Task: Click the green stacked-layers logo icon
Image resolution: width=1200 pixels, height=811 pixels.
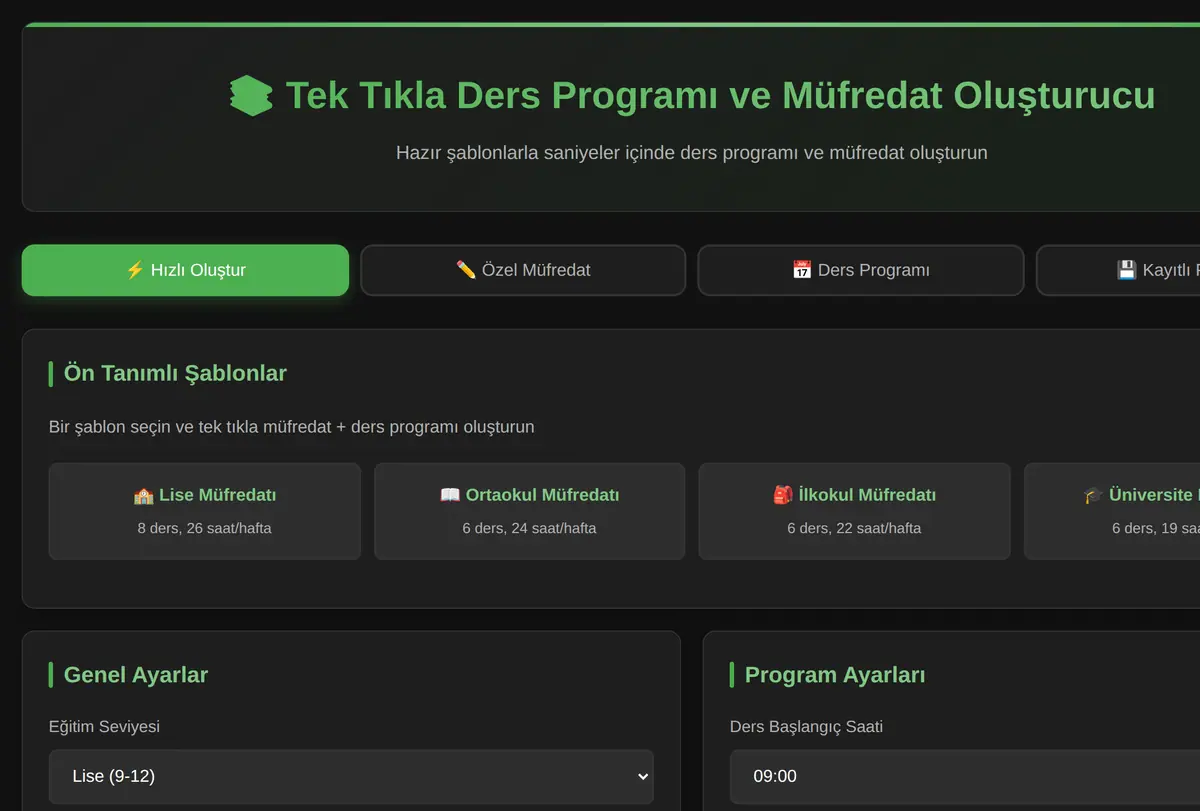Action: (251, 96)
